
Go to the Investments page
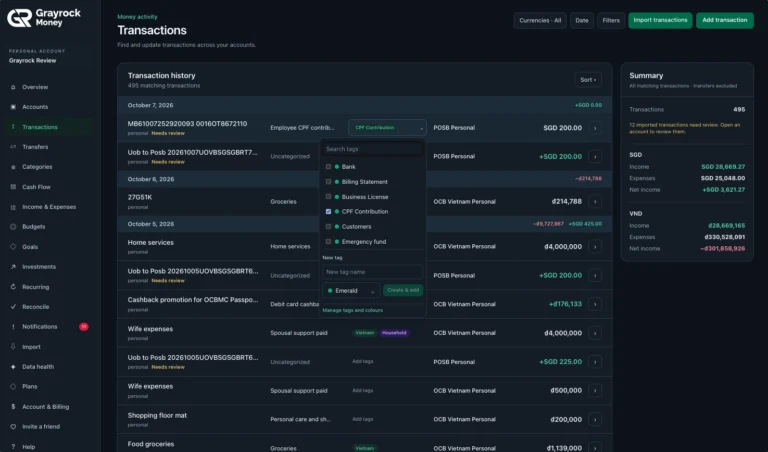pos(49,267)
